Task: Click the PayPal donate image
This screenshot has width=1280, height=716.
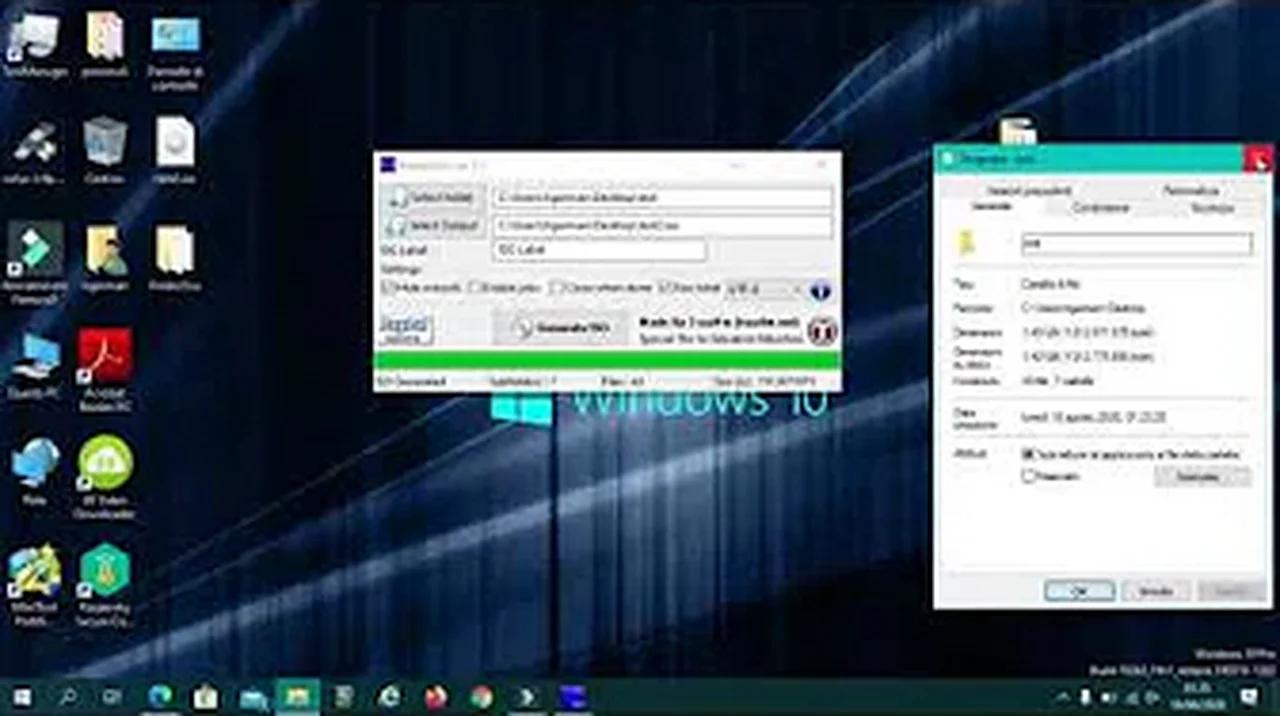Action: click(x=405, y=329)
